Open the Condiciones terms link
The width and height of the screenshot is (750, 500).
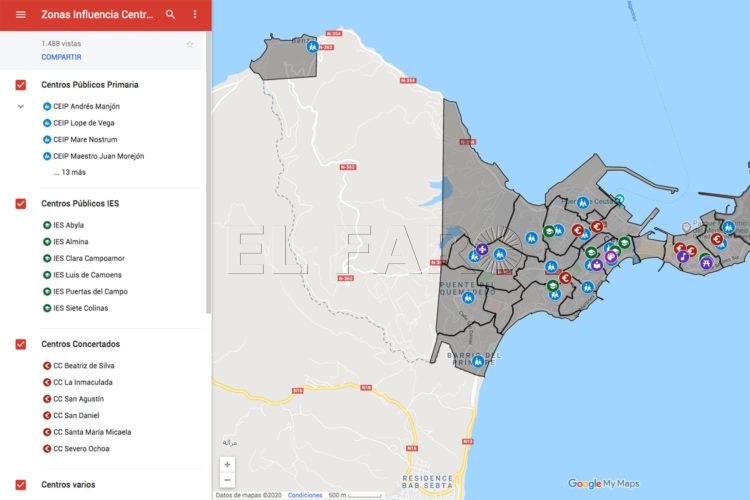tap(305, 495)
